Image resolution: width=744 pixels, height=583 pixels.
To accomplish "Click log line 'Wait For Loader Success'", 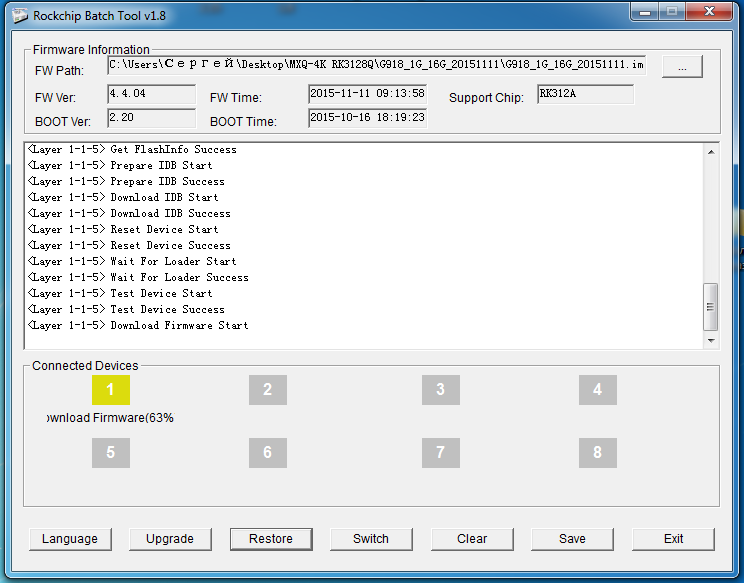I will [138, 278].
